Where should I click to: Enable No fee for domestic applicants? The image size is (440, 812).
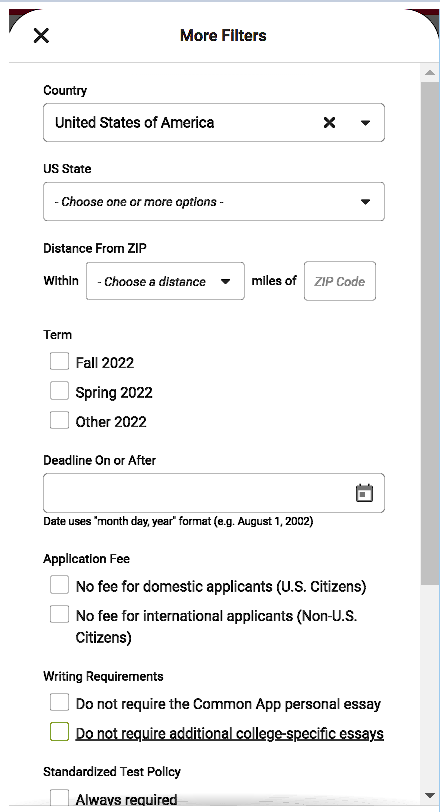coord(60,585)
